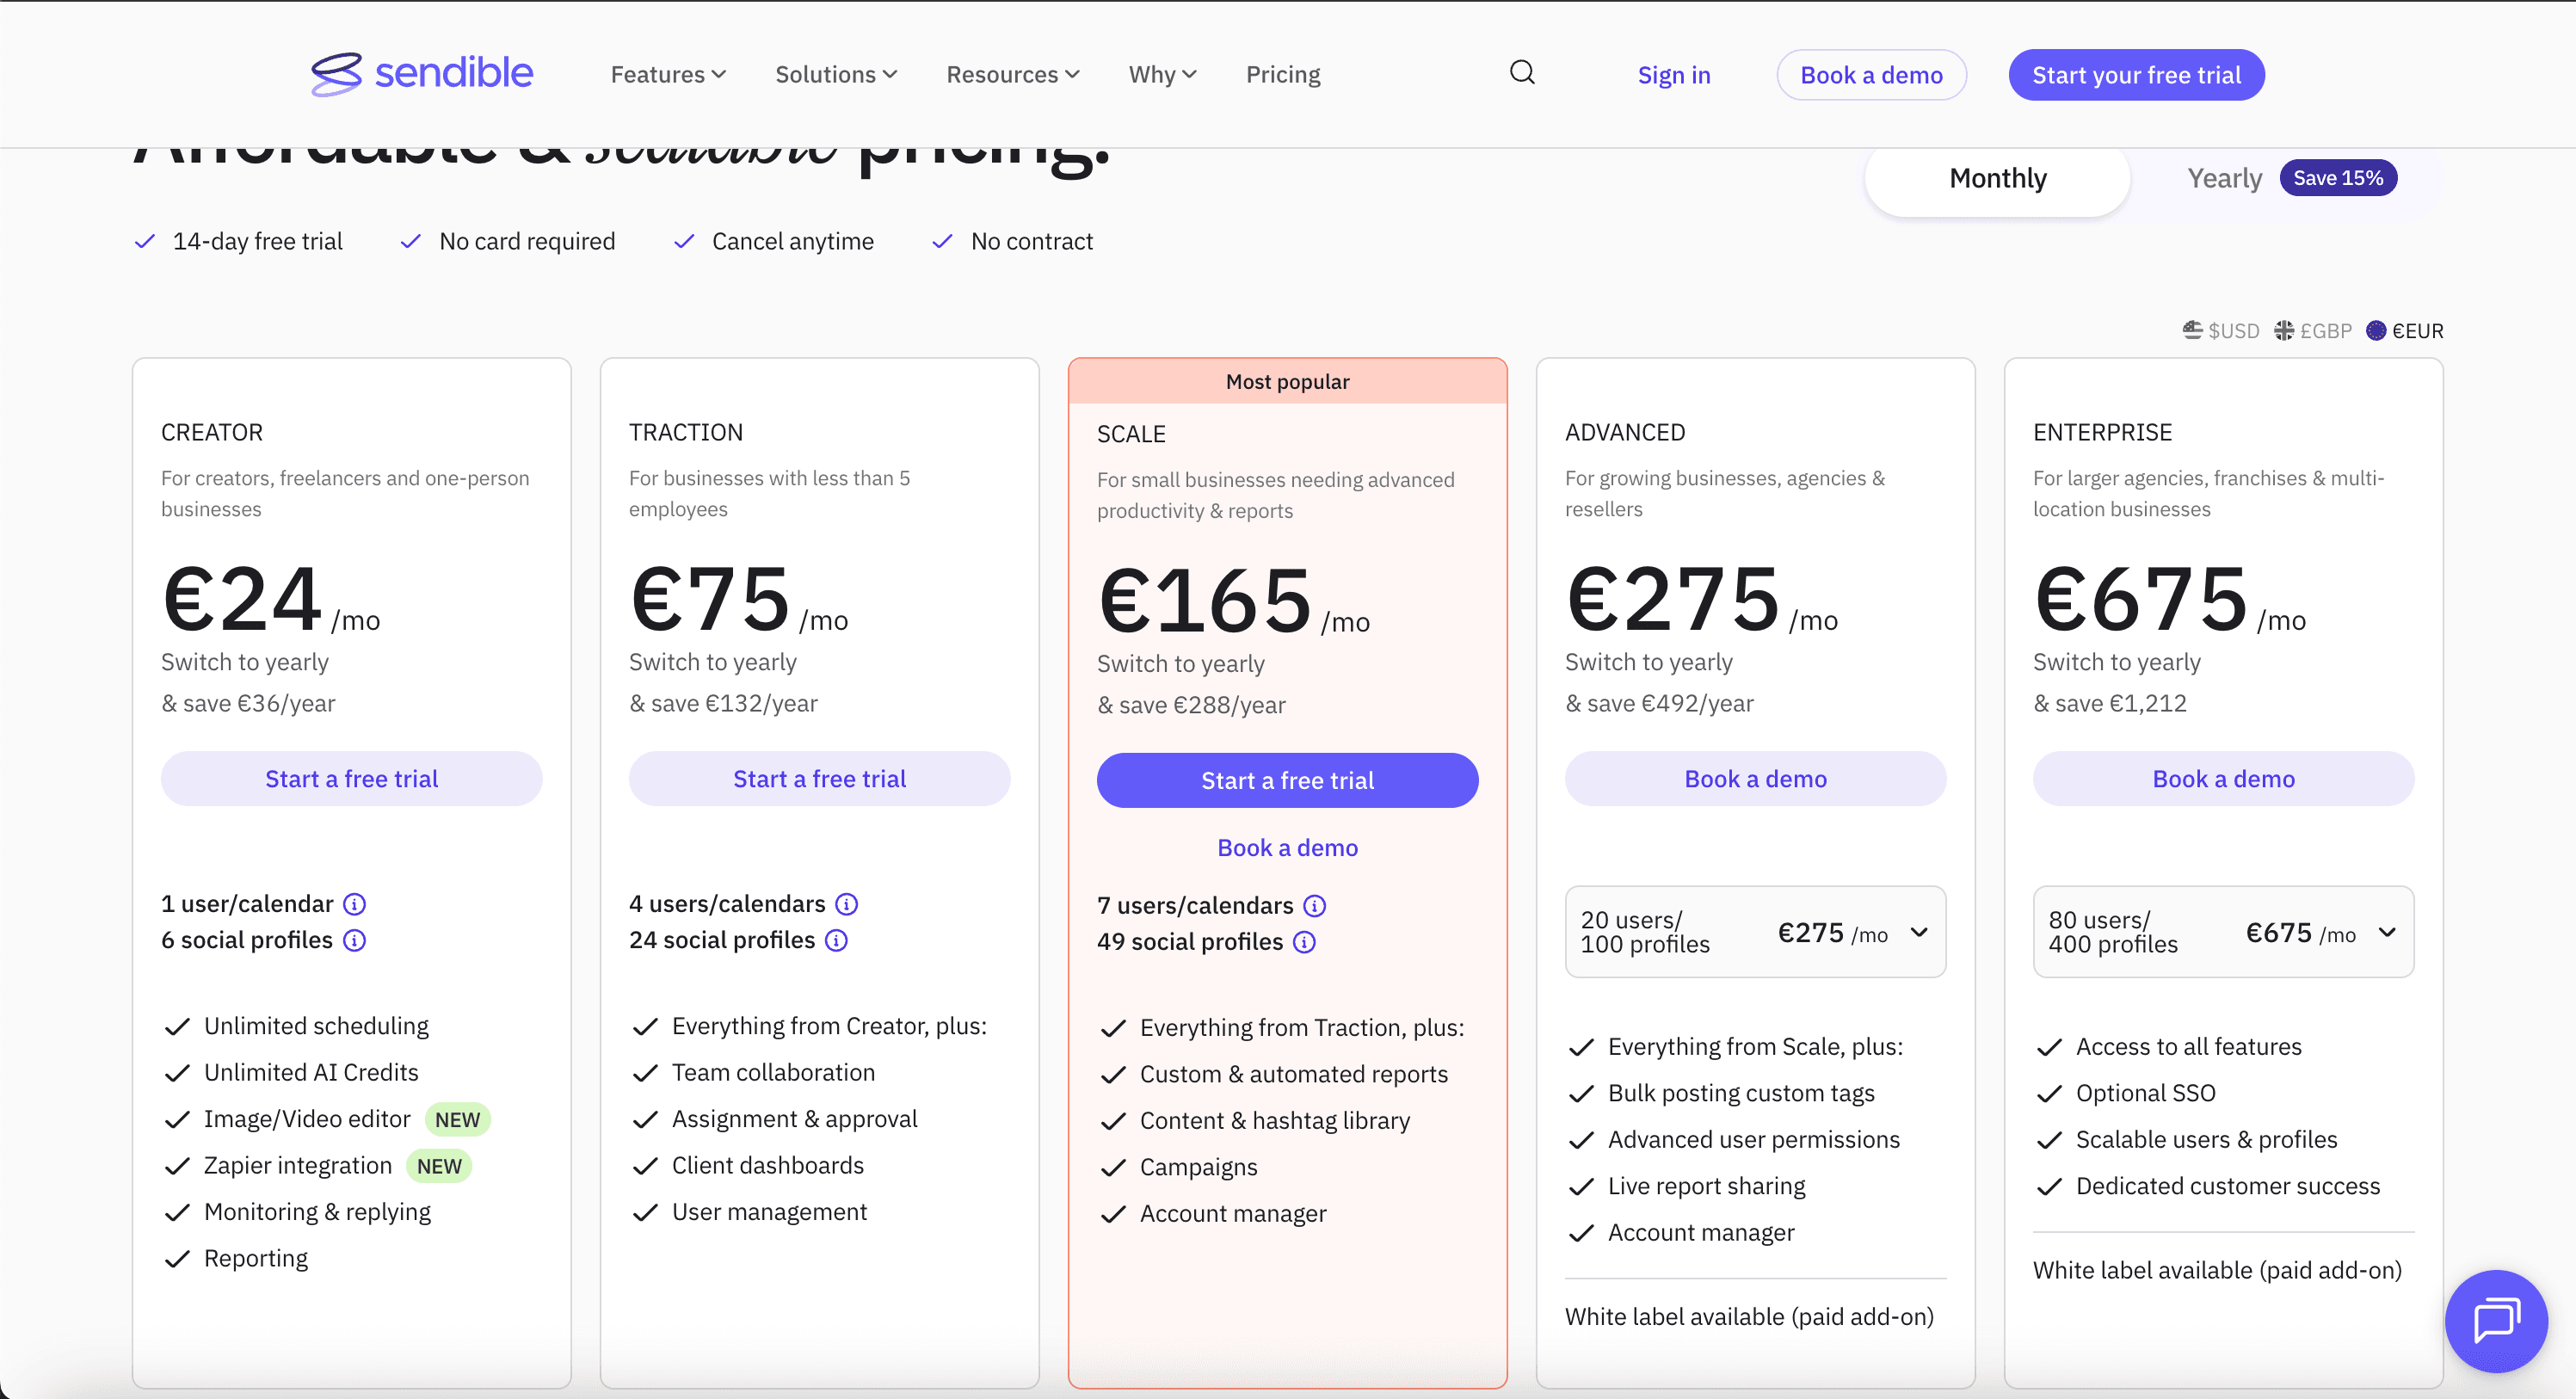
Task: Show info for 1 user/calendar
Action: [x=354, y=904]
